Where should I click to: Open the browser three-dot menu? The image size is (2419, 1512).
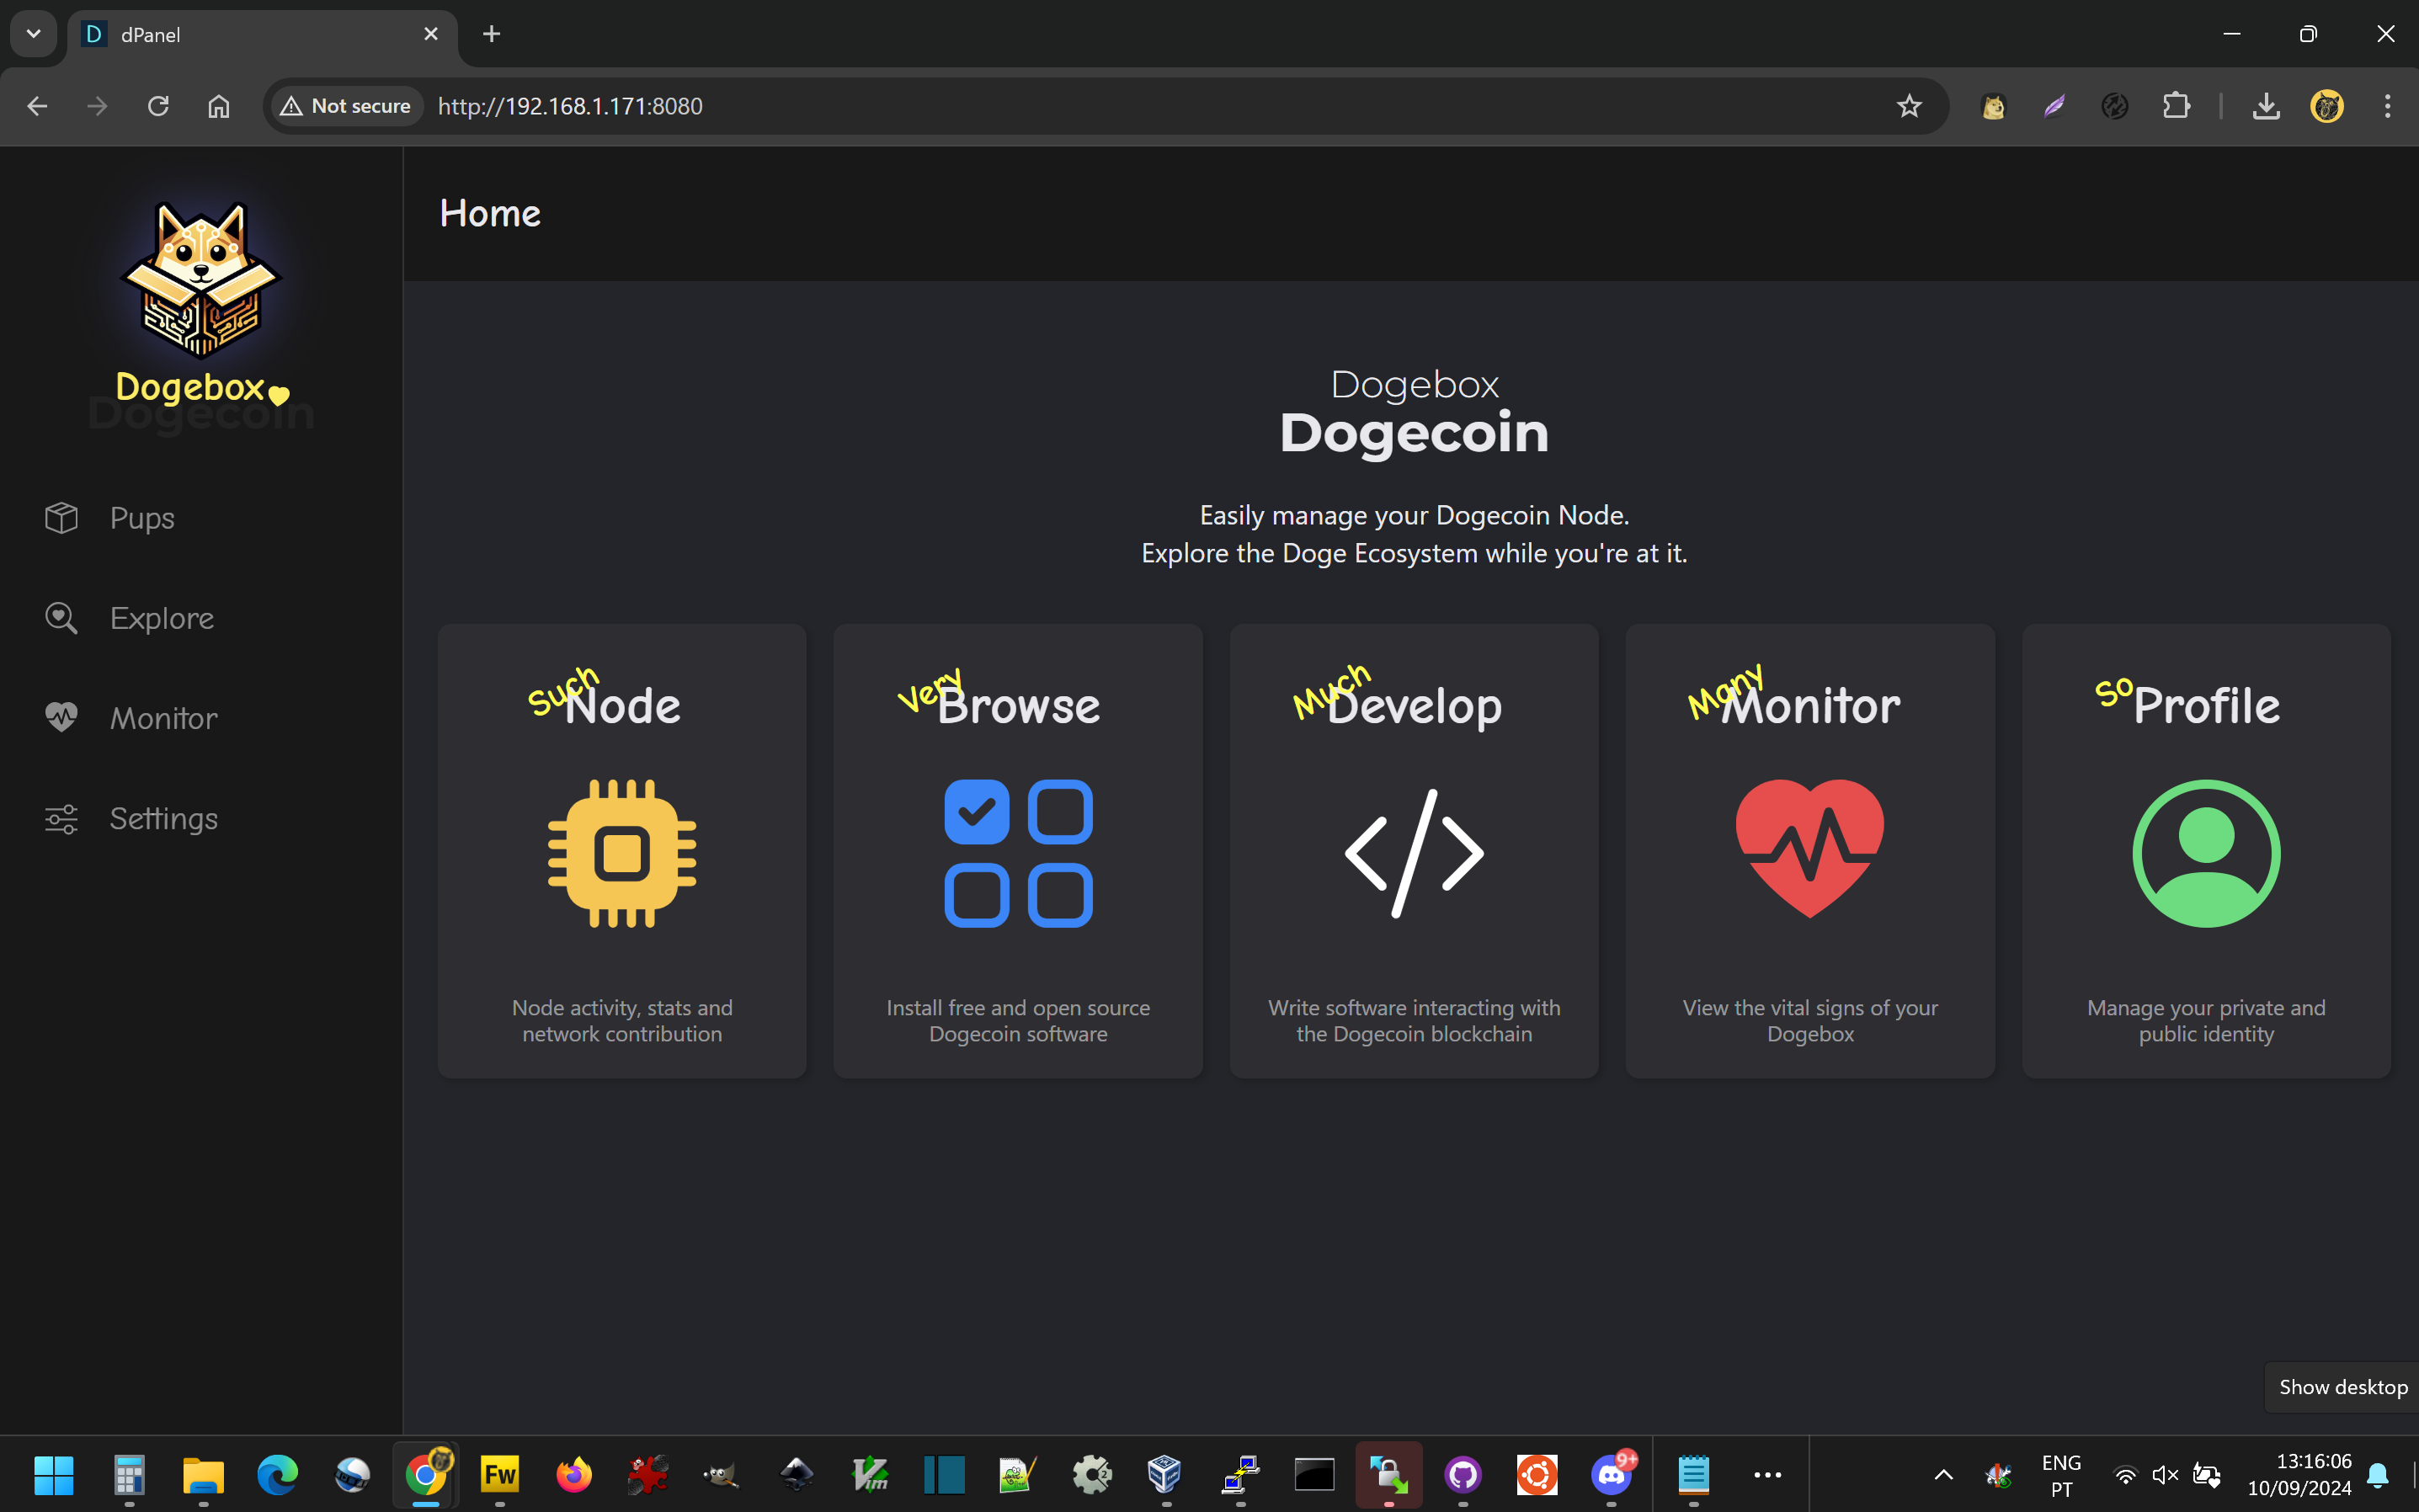pos(2388,106)
